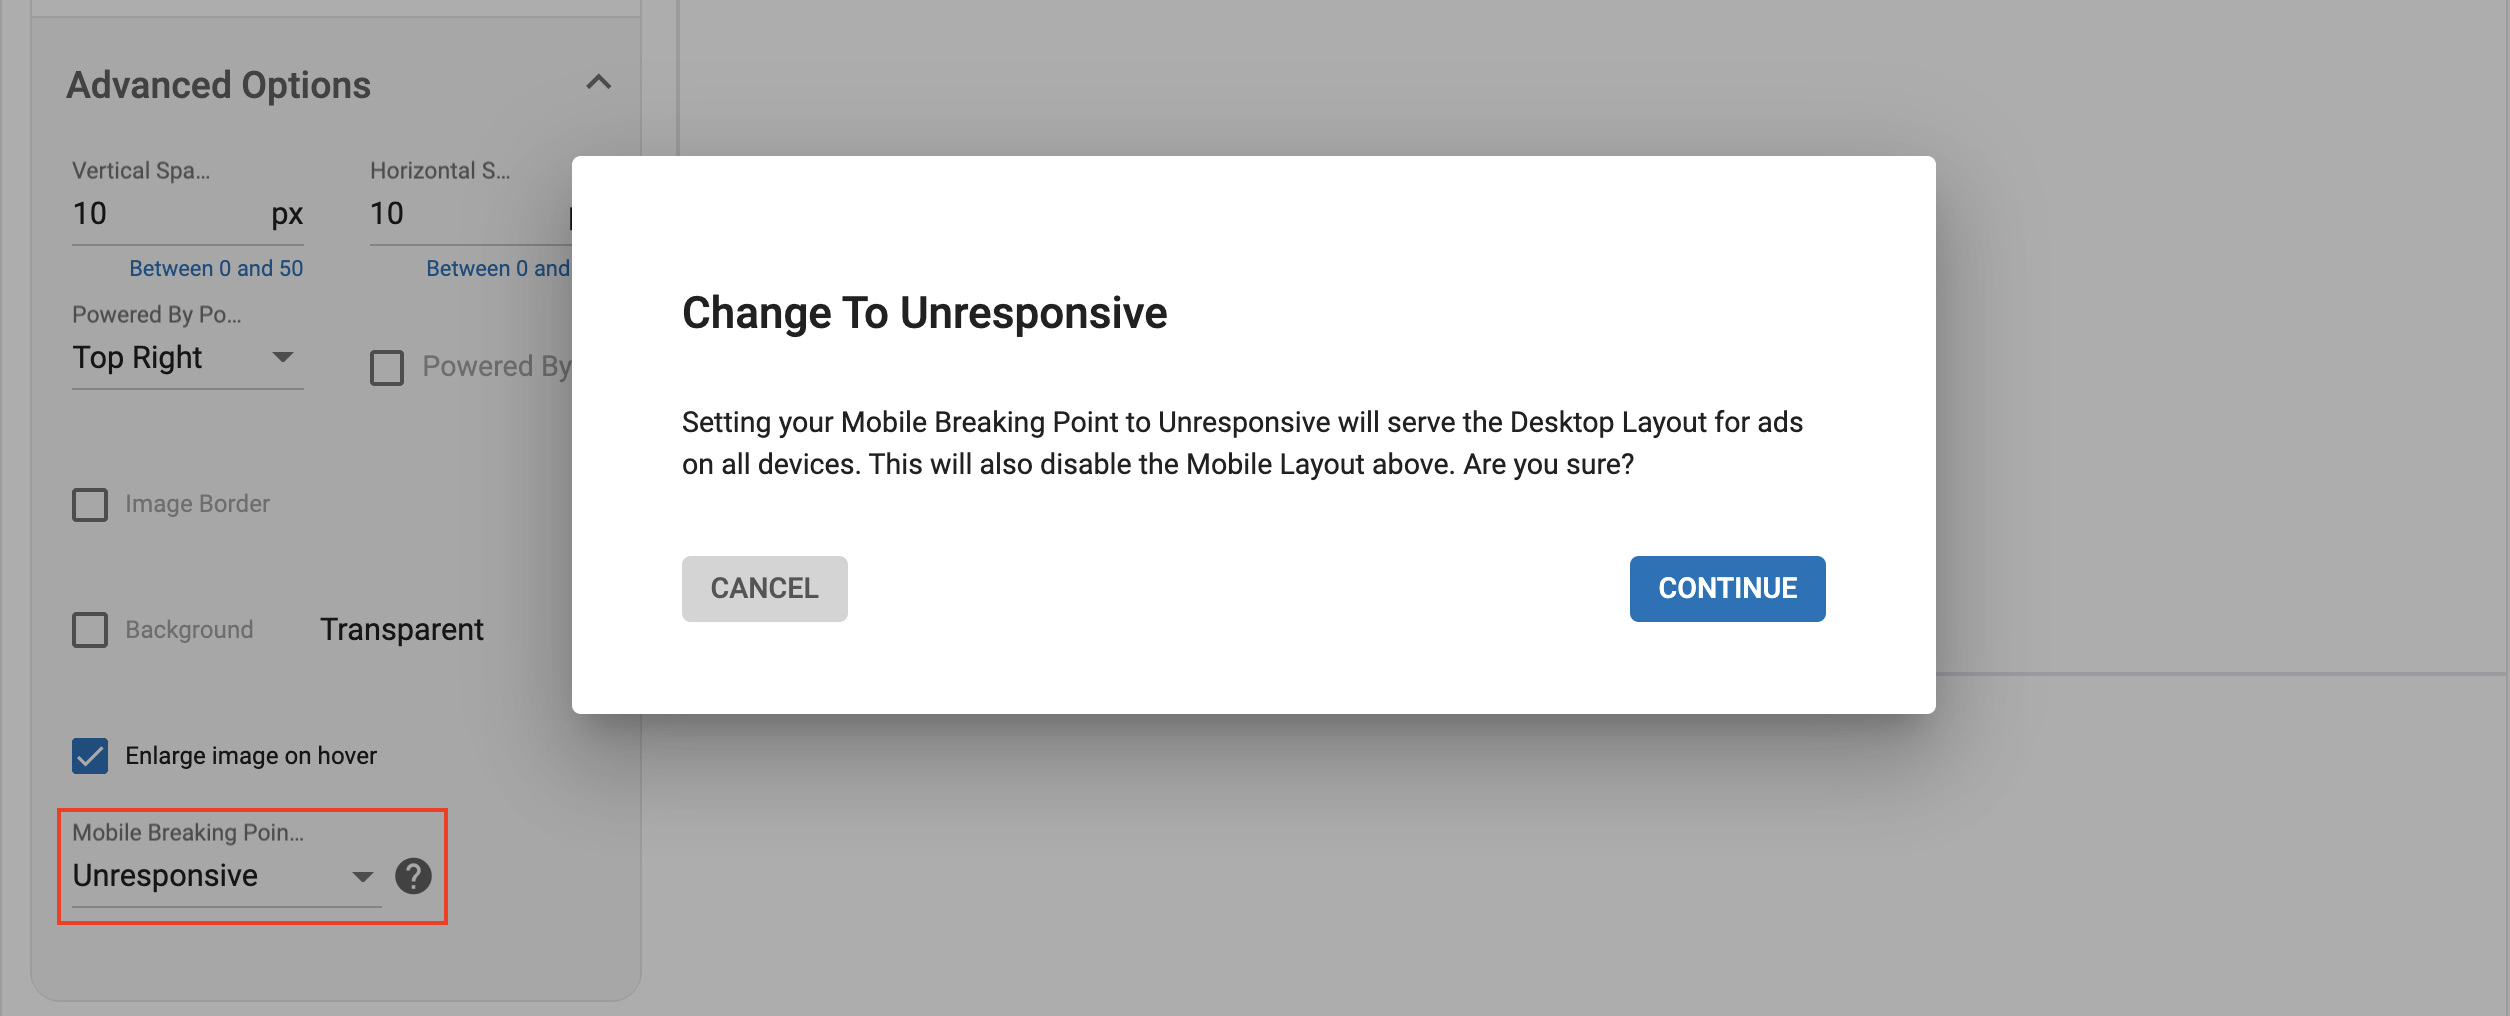Select the Unresponsive value text
The height and width of the screenshot is (1016, 2510).
[x=163, y=875]
